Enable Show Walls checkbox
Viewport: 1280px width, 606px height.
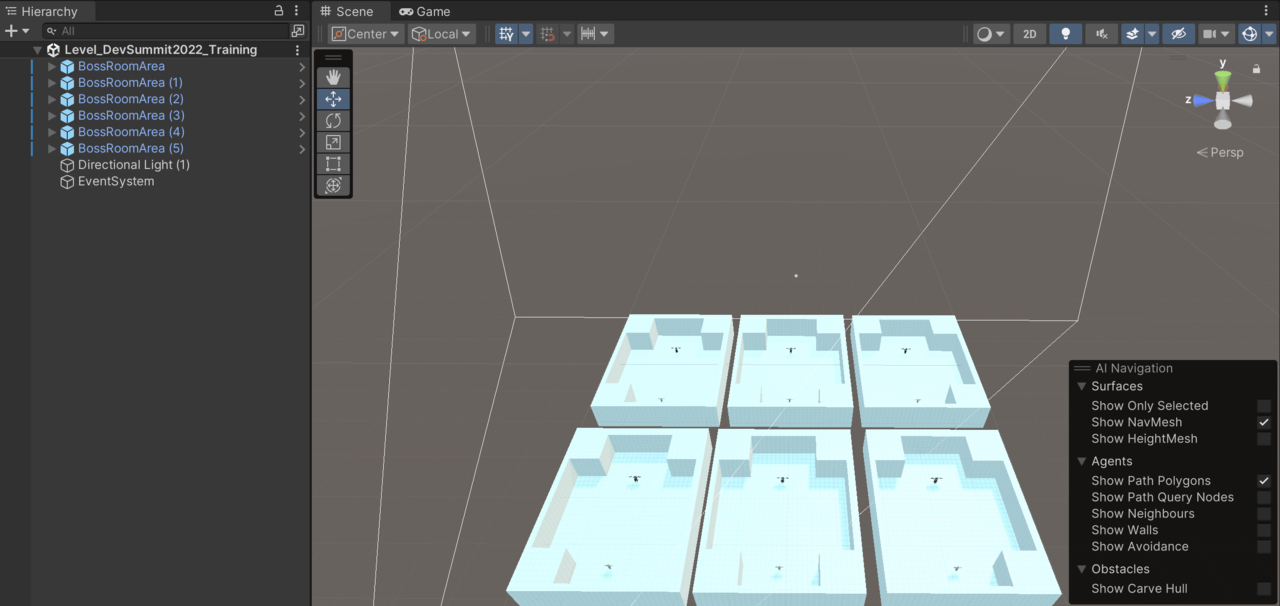tap(1264, 531)
